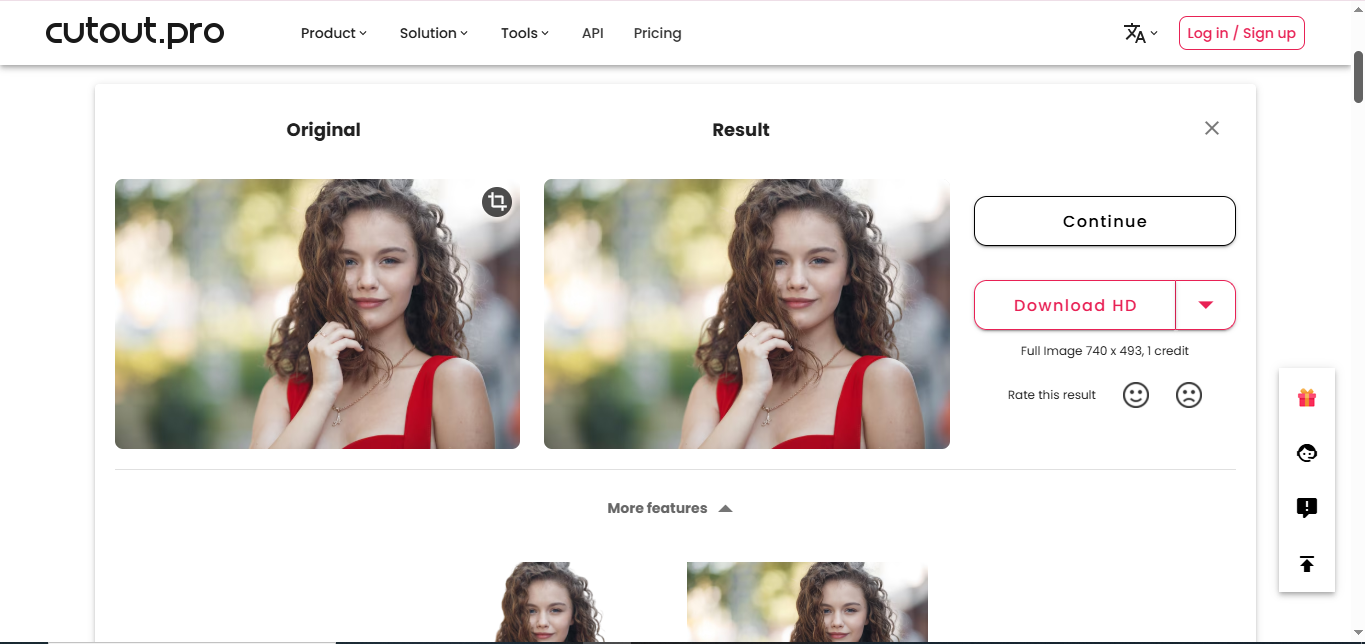Open the Download HD options dropdown arrow
This screenshot has height=644, width=1365.
[1205, 305]
